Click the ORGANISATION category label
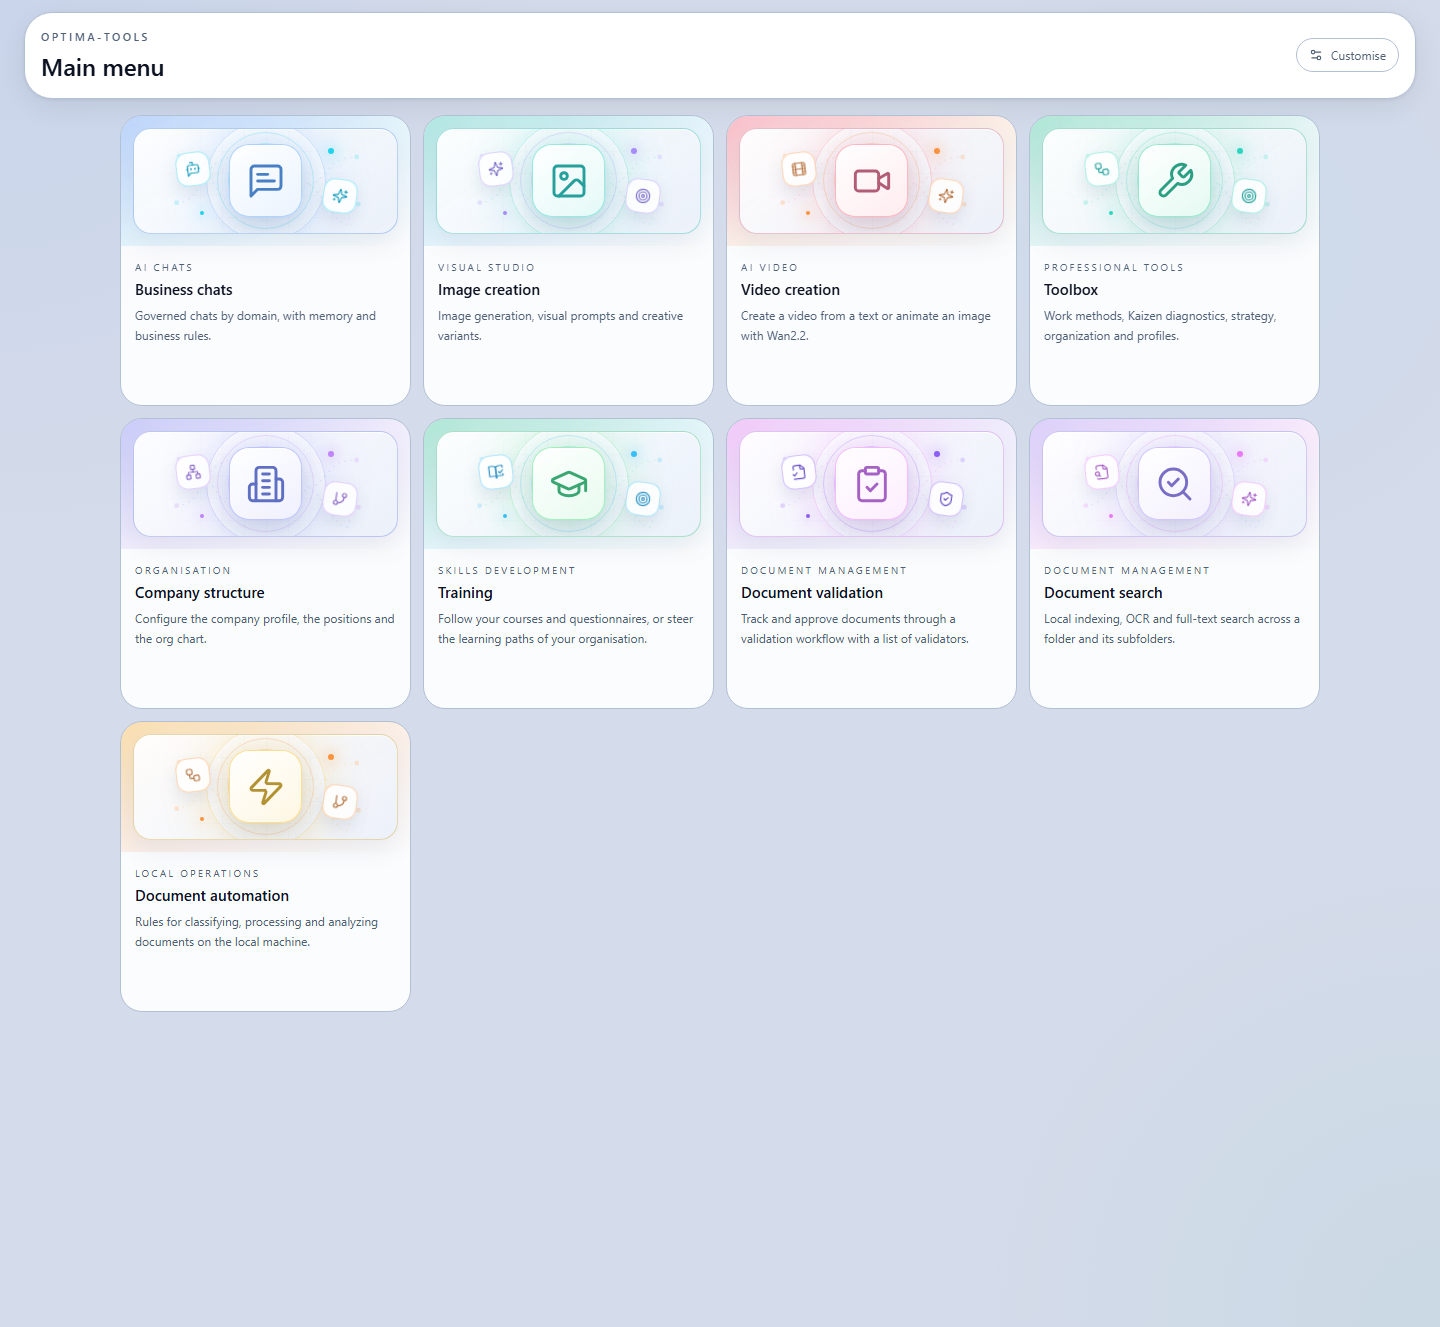 183,571
